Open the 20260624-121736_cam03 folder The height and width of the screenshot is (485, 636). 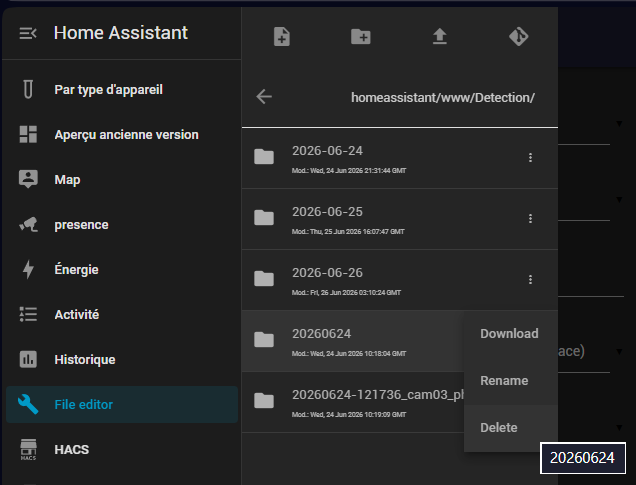click(x=353, y=402)
